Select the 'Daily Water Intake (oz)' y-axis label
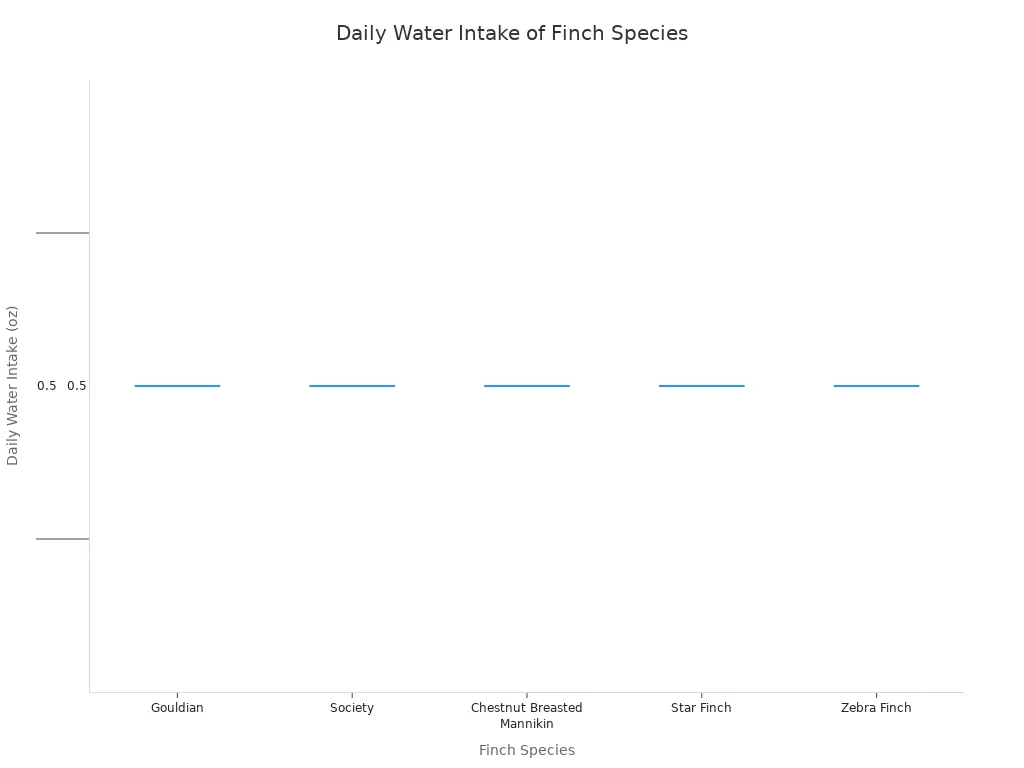 coord(13,385)
